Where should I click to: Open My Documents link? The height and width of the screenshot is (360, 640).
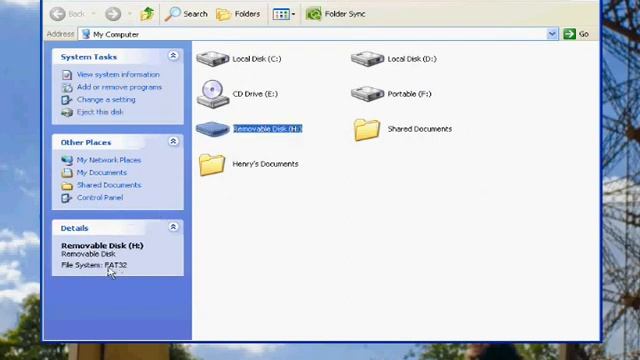[102, 173]
